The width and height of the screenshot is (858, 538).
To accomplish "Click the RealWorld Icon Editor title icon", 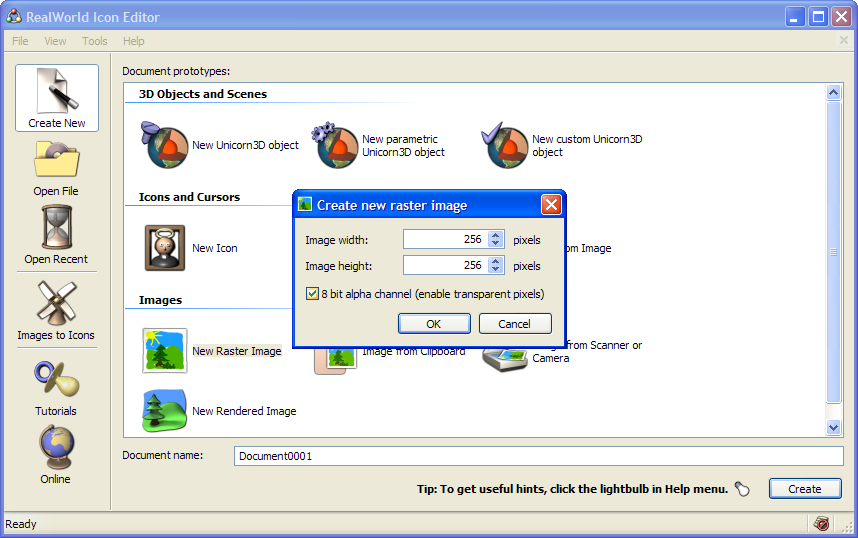I will point(14,17).
